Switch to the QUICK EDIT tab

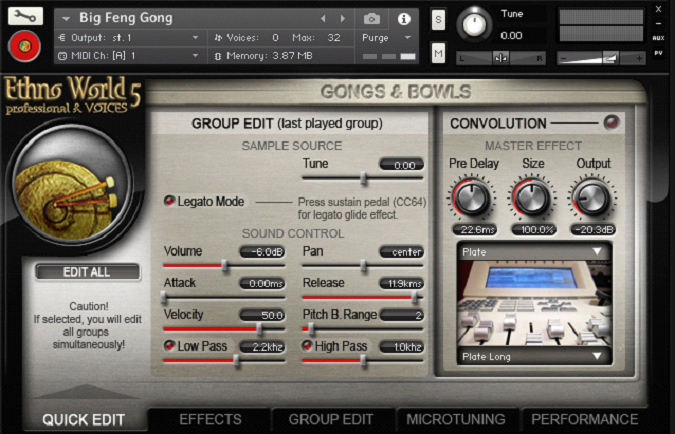click(x=84, y=419)
